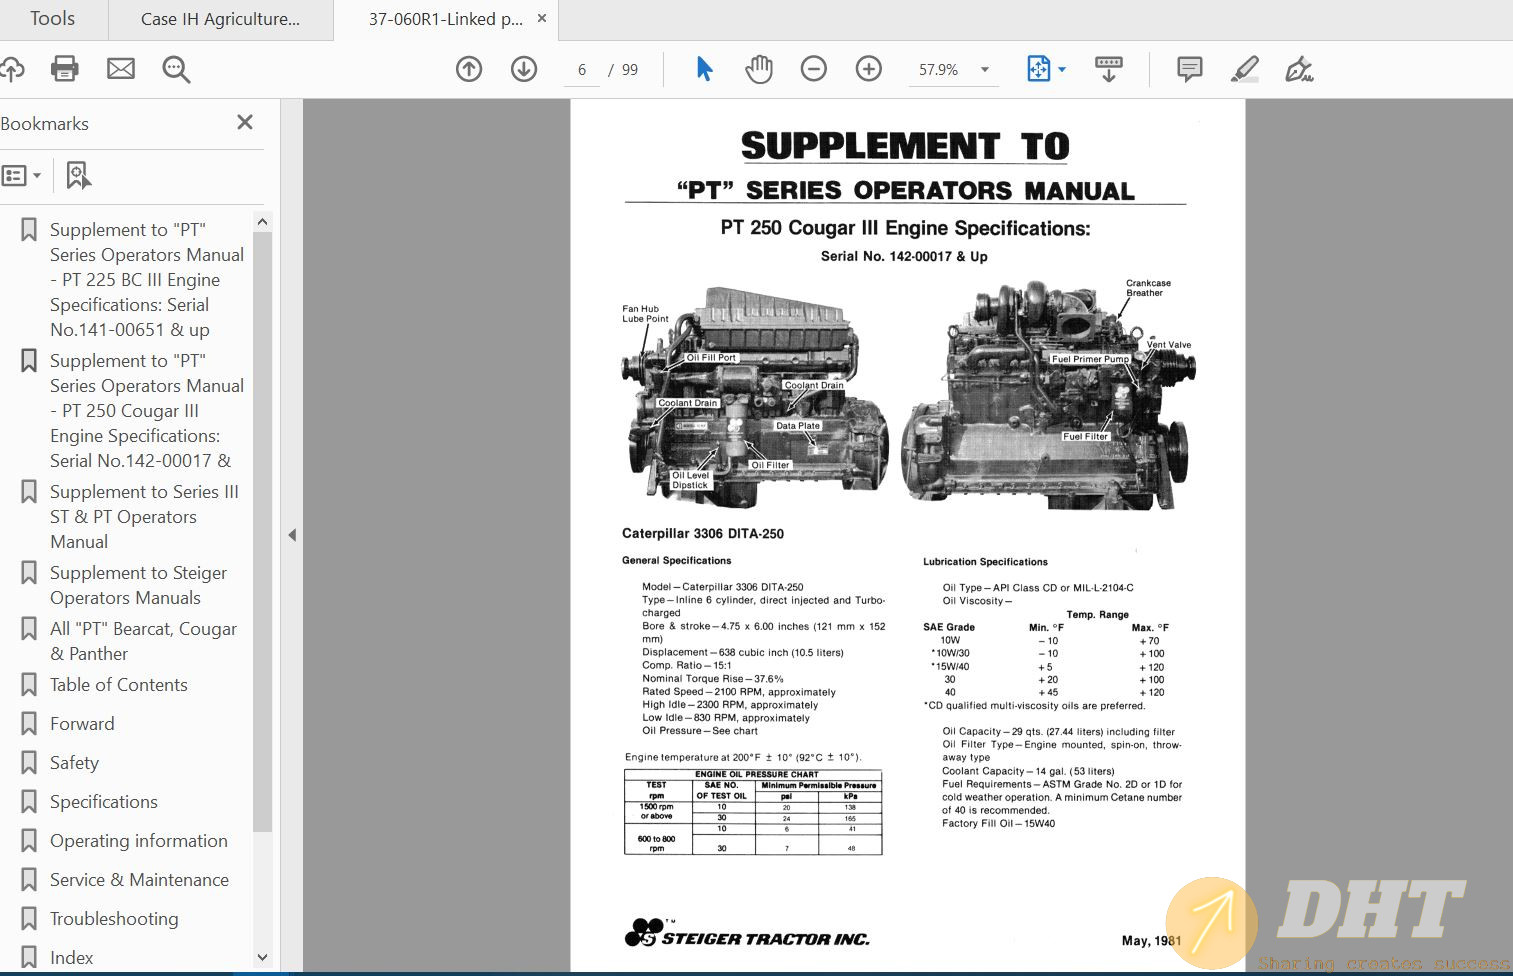Open PT 225 BC III bookmark
The height and width of the screenshot is (976, 1513).
click(x=147, y=280)
